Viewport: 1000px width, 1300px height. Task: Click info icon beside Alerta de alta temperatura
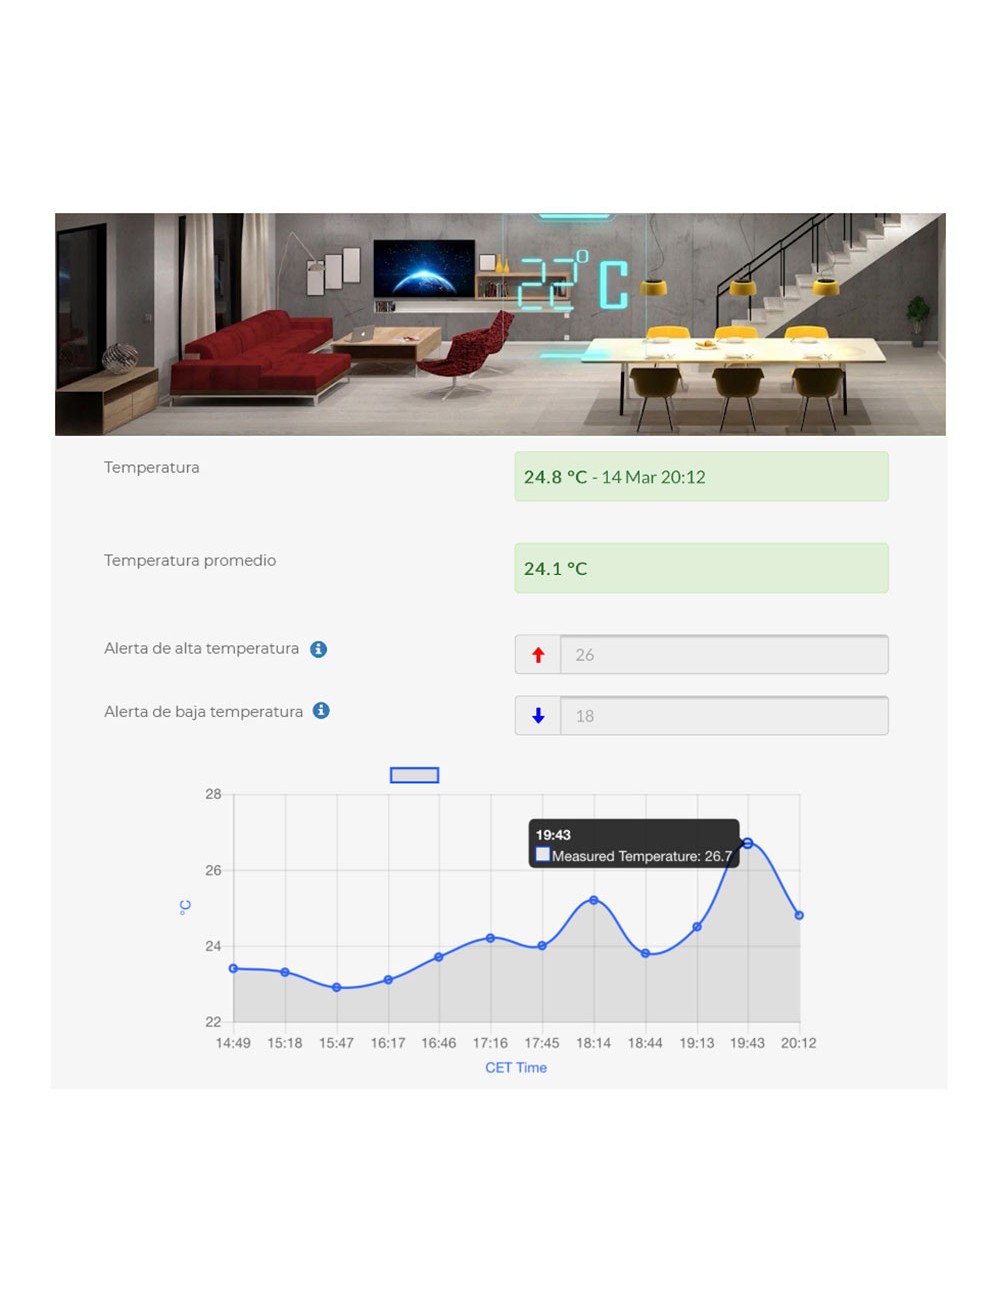point(319,649)
